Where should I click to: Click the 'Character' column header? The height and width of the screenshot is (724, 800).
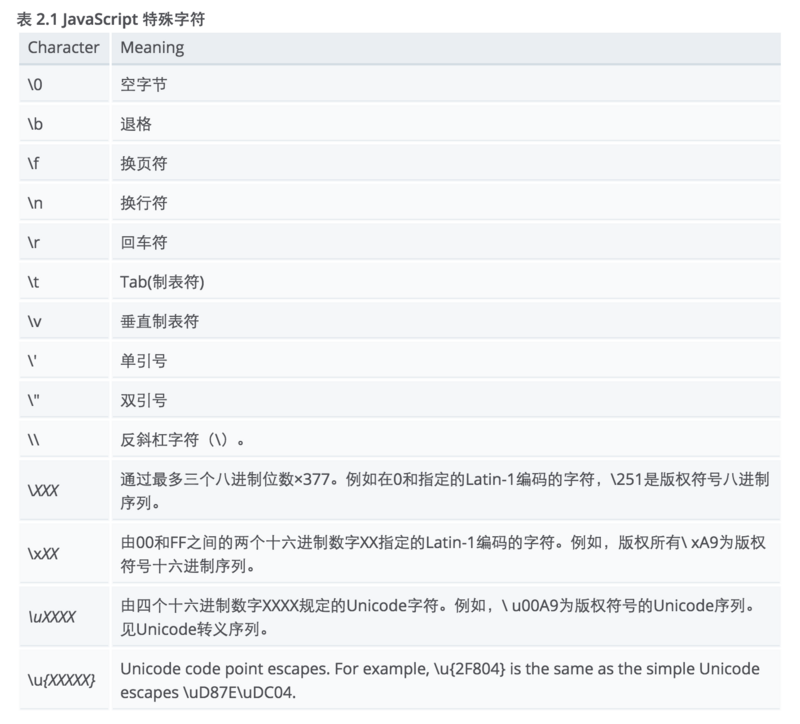(64, 48)
